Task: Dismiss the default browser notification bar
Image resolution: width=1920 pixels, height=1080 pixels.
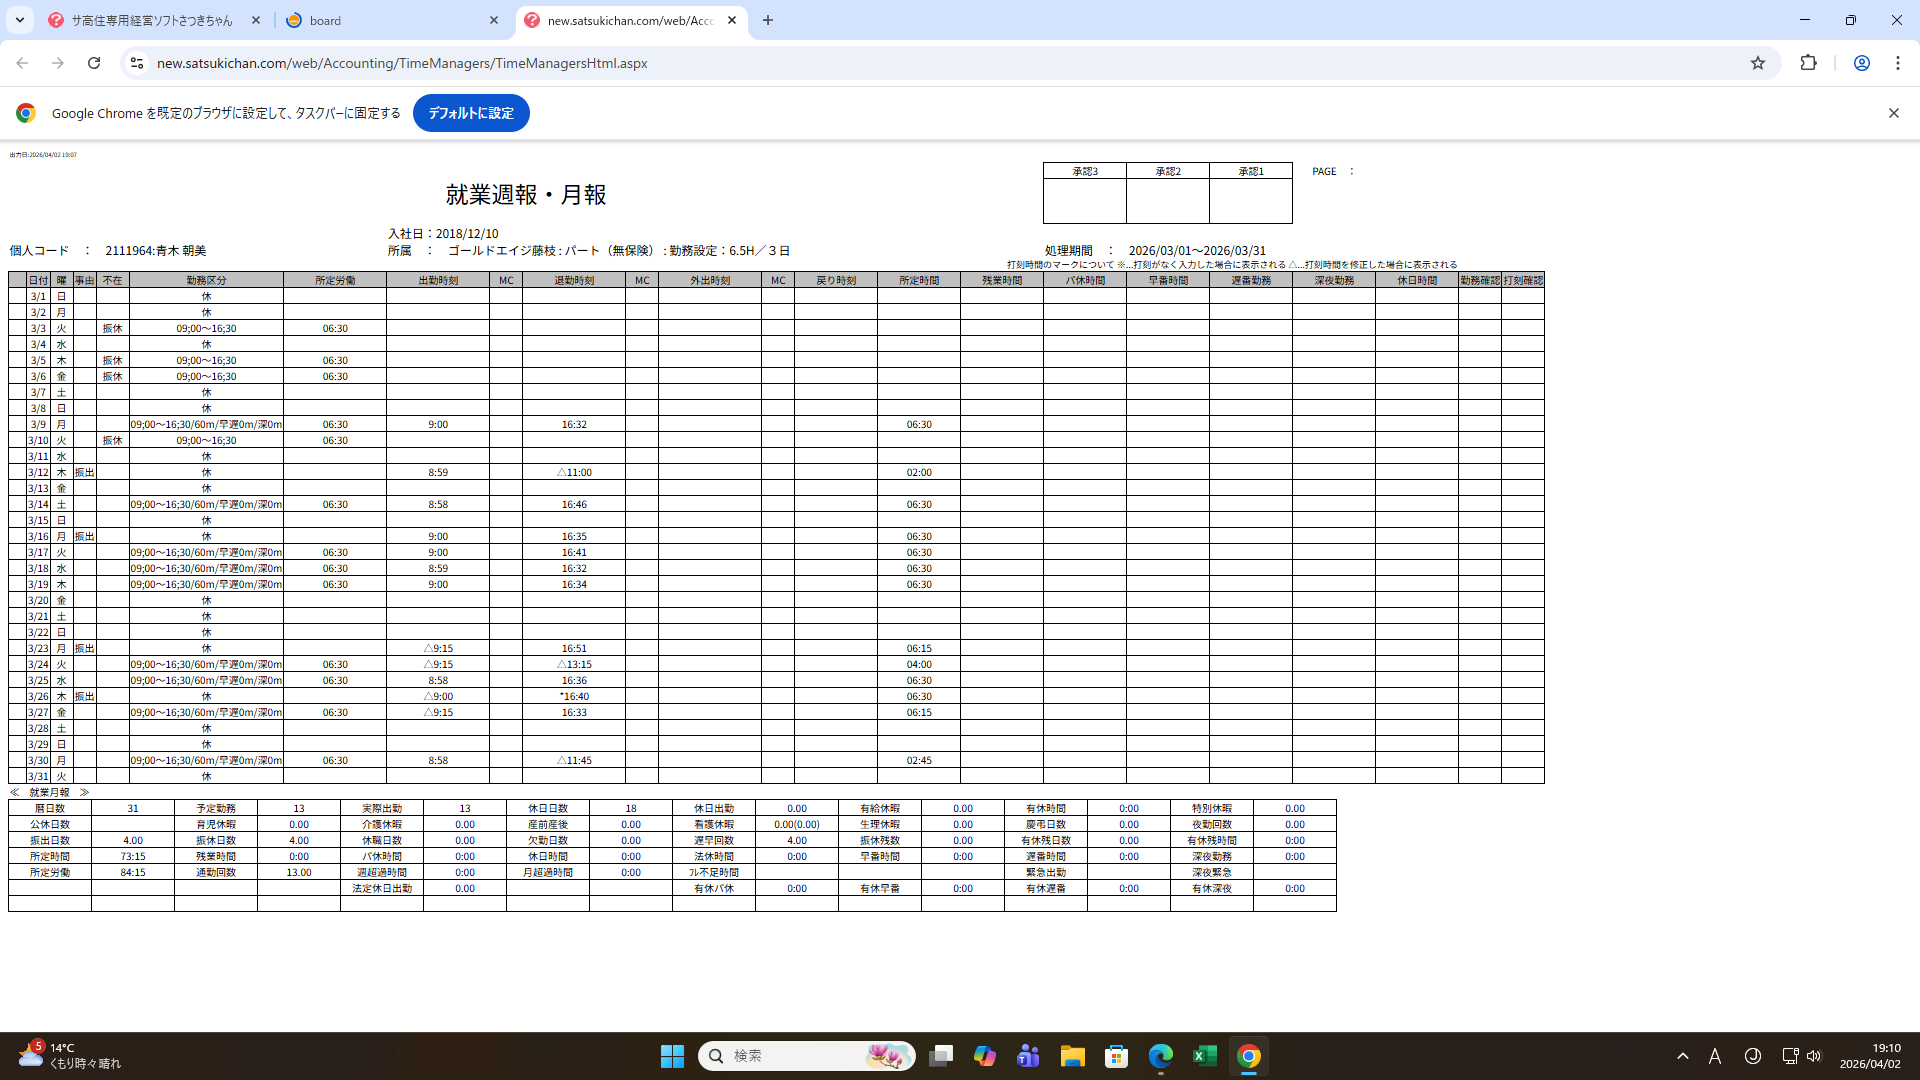Action: (1893, 113)
